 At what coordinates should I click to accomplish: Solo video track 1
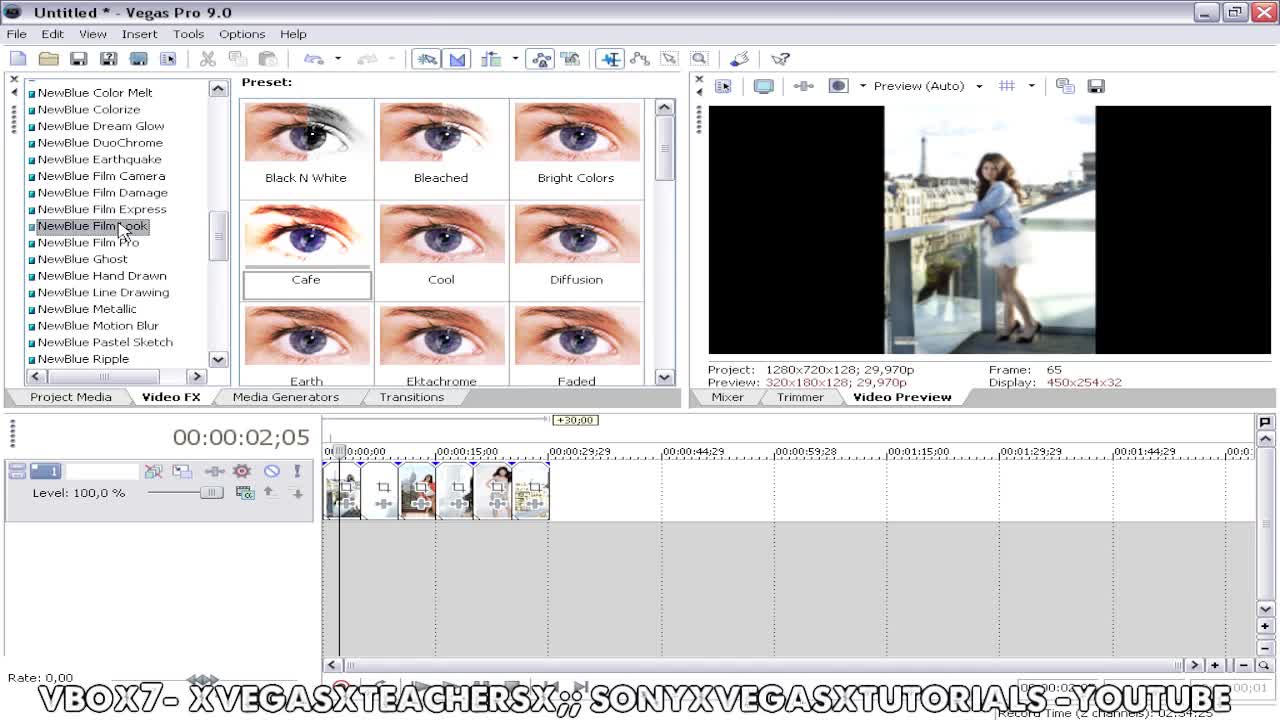coord(297,471)
